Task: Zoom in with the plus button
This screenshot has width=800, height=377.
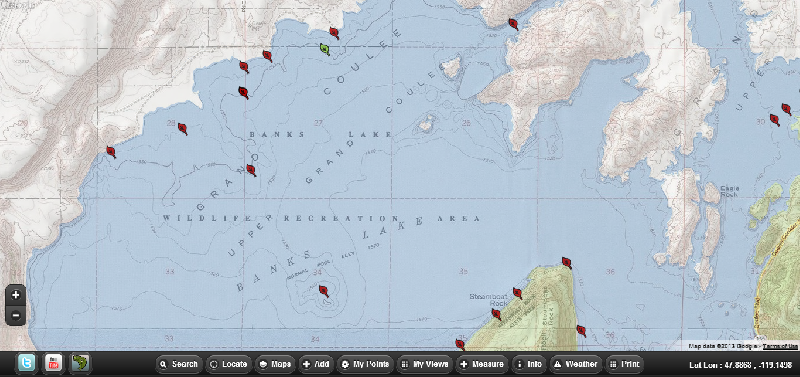Action: point(15,295)
